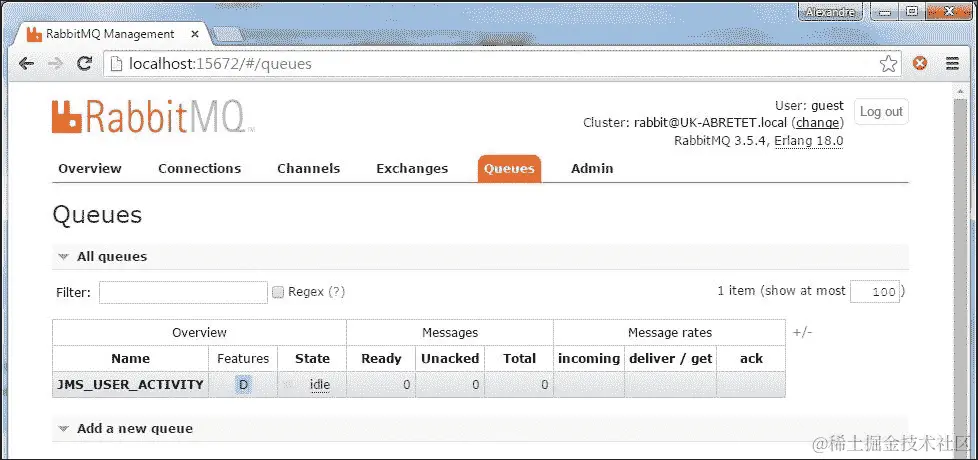This screenshot has height=460, width=978.
Task: Click the cluster change link
Action: (x=818, y=123)
